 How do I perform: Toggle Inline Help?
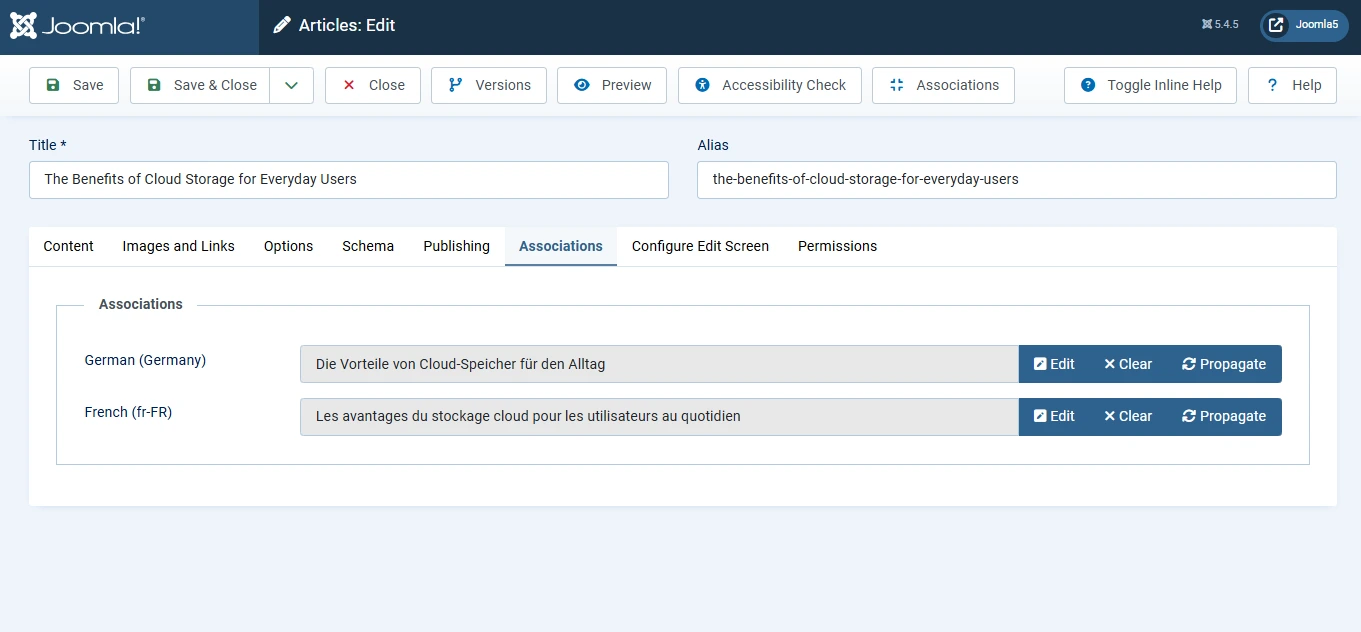[x=1150, y=85]
